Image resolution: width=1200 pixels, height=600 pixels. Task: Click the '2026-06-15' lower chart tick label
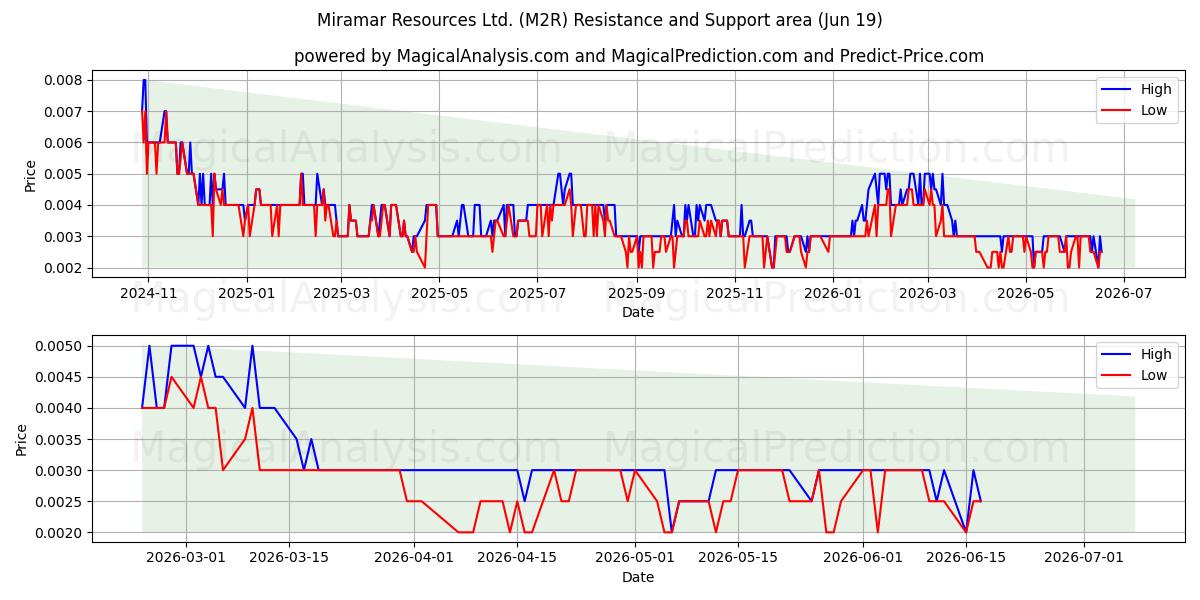(x=966, y=558)
